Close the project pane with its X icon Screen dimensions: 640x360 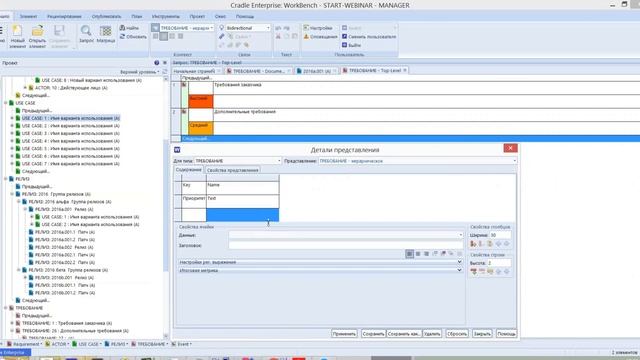point(165,63)
